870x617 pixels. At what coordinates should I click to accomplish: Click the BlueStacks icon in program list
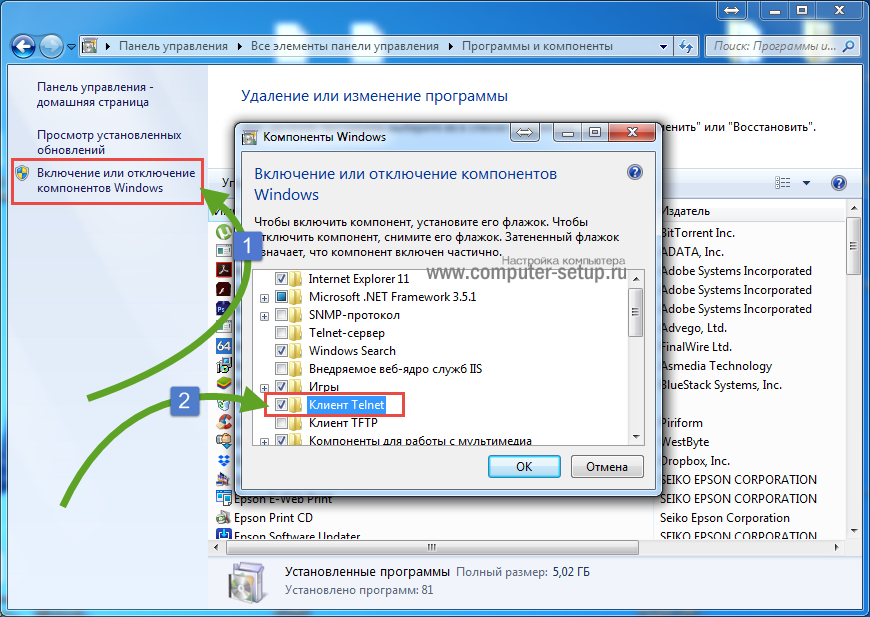click(x=224, y=384)
